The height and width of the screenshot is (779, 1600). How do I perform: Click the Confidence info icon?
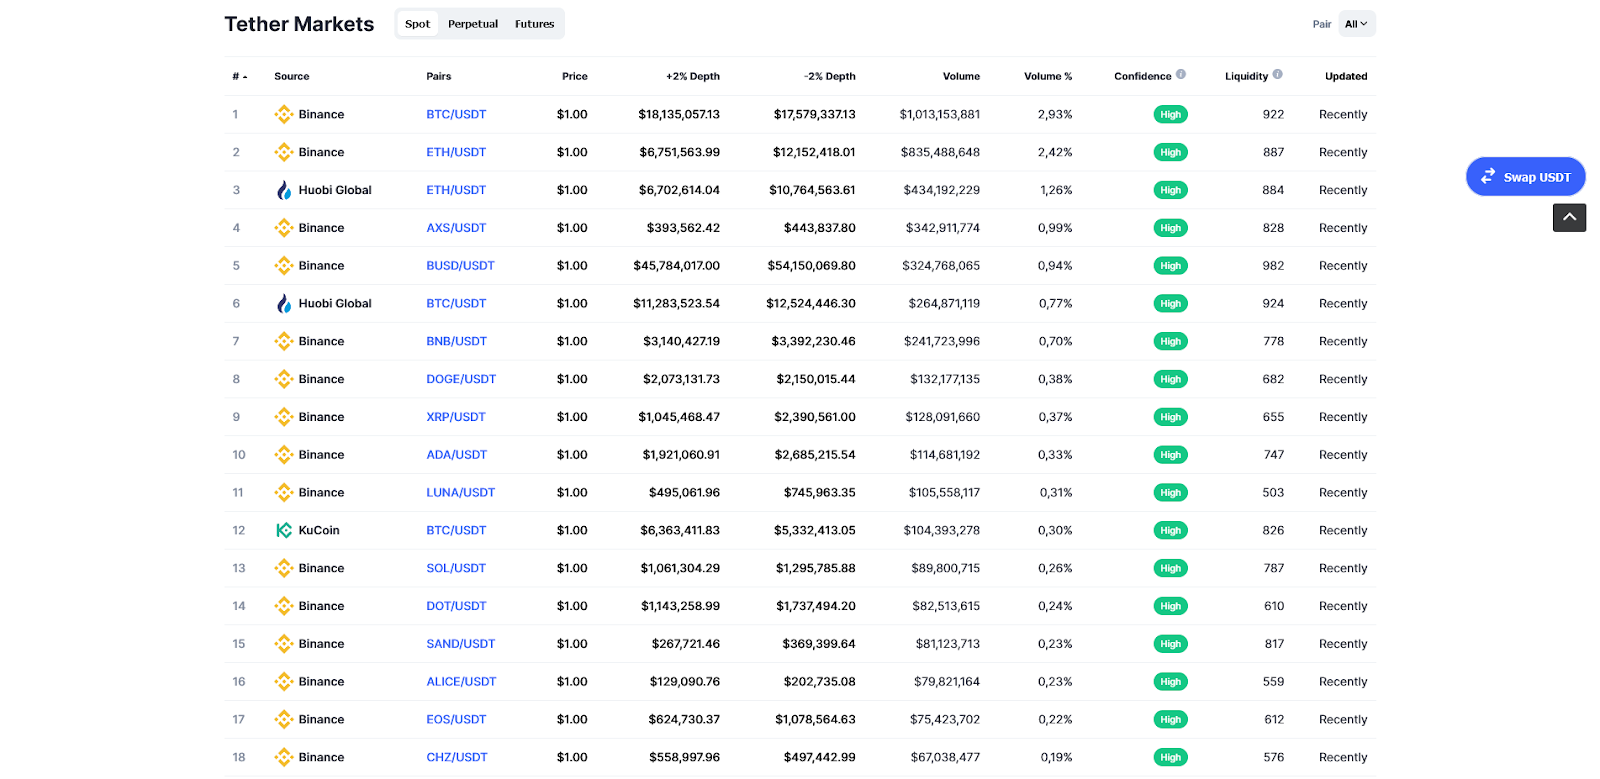pyautogui.click(x=1181, y=74)
